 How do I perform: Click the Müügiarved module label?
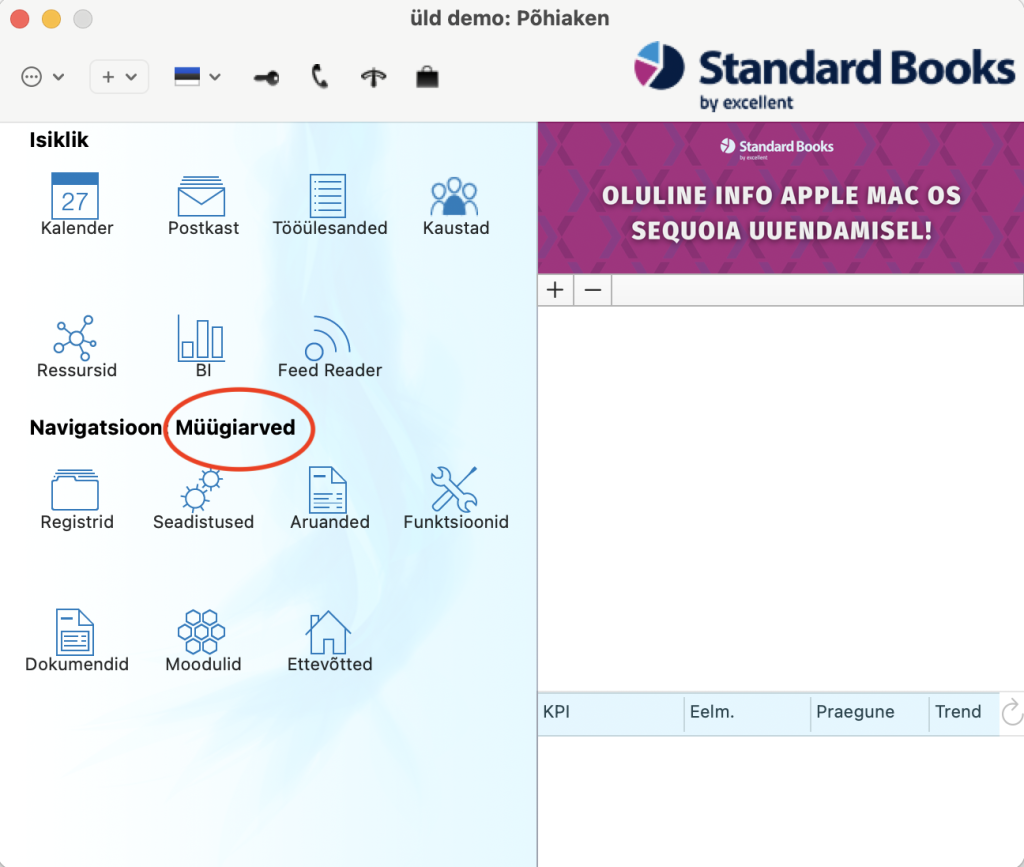coord(236,428)
